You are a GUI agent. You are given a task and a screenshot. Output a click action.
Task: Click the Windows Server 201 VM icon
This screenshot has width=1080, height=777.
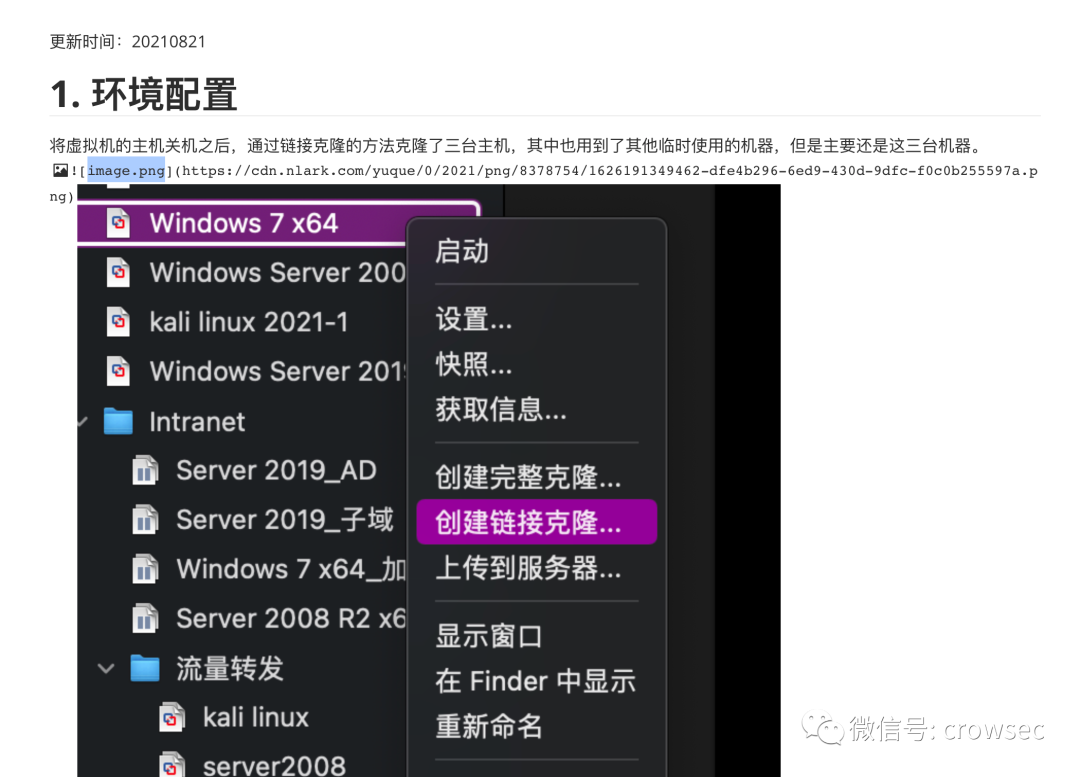tap(118, 371)
